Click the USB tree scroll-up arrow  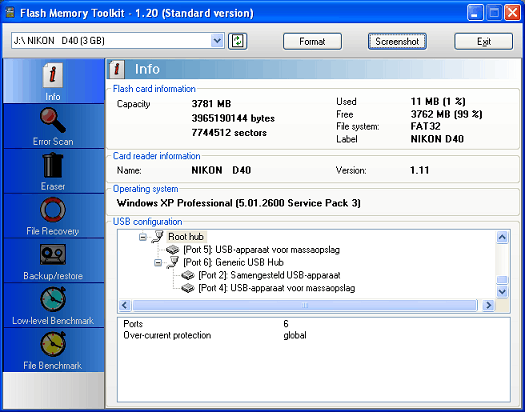(x=502, y=237)
